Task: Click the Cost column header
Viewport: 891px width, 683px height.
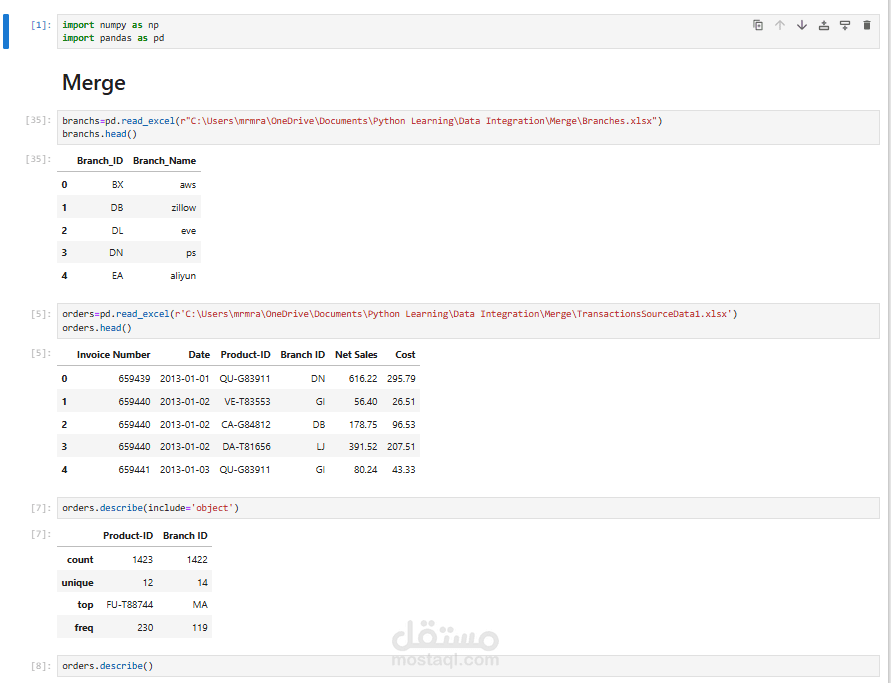Action: tap(405, 355)
